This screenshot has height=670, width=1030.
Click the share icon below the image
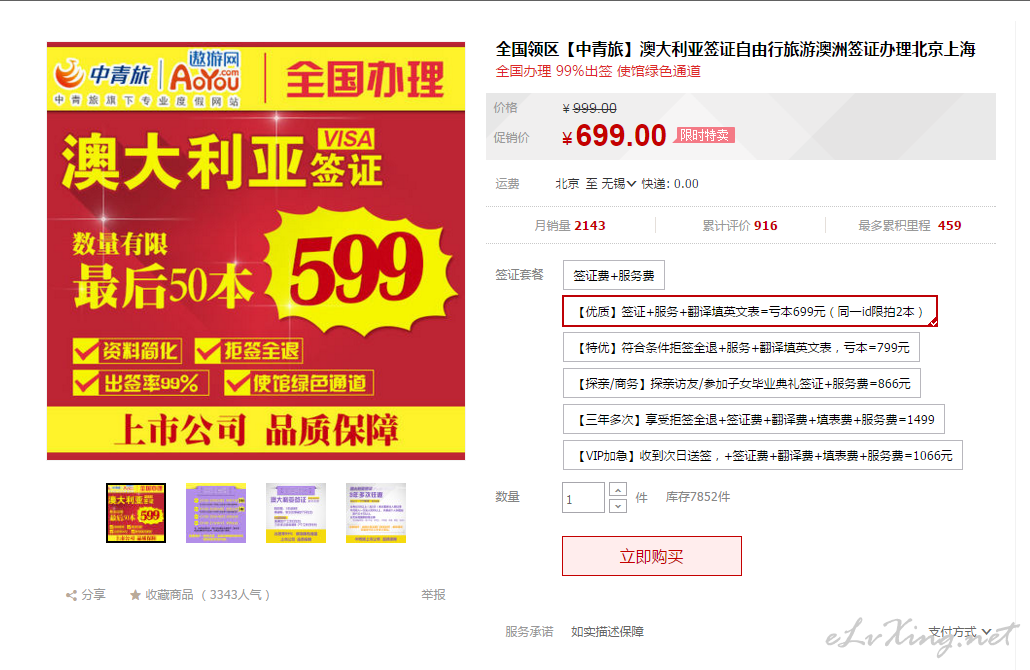[71, 595]
